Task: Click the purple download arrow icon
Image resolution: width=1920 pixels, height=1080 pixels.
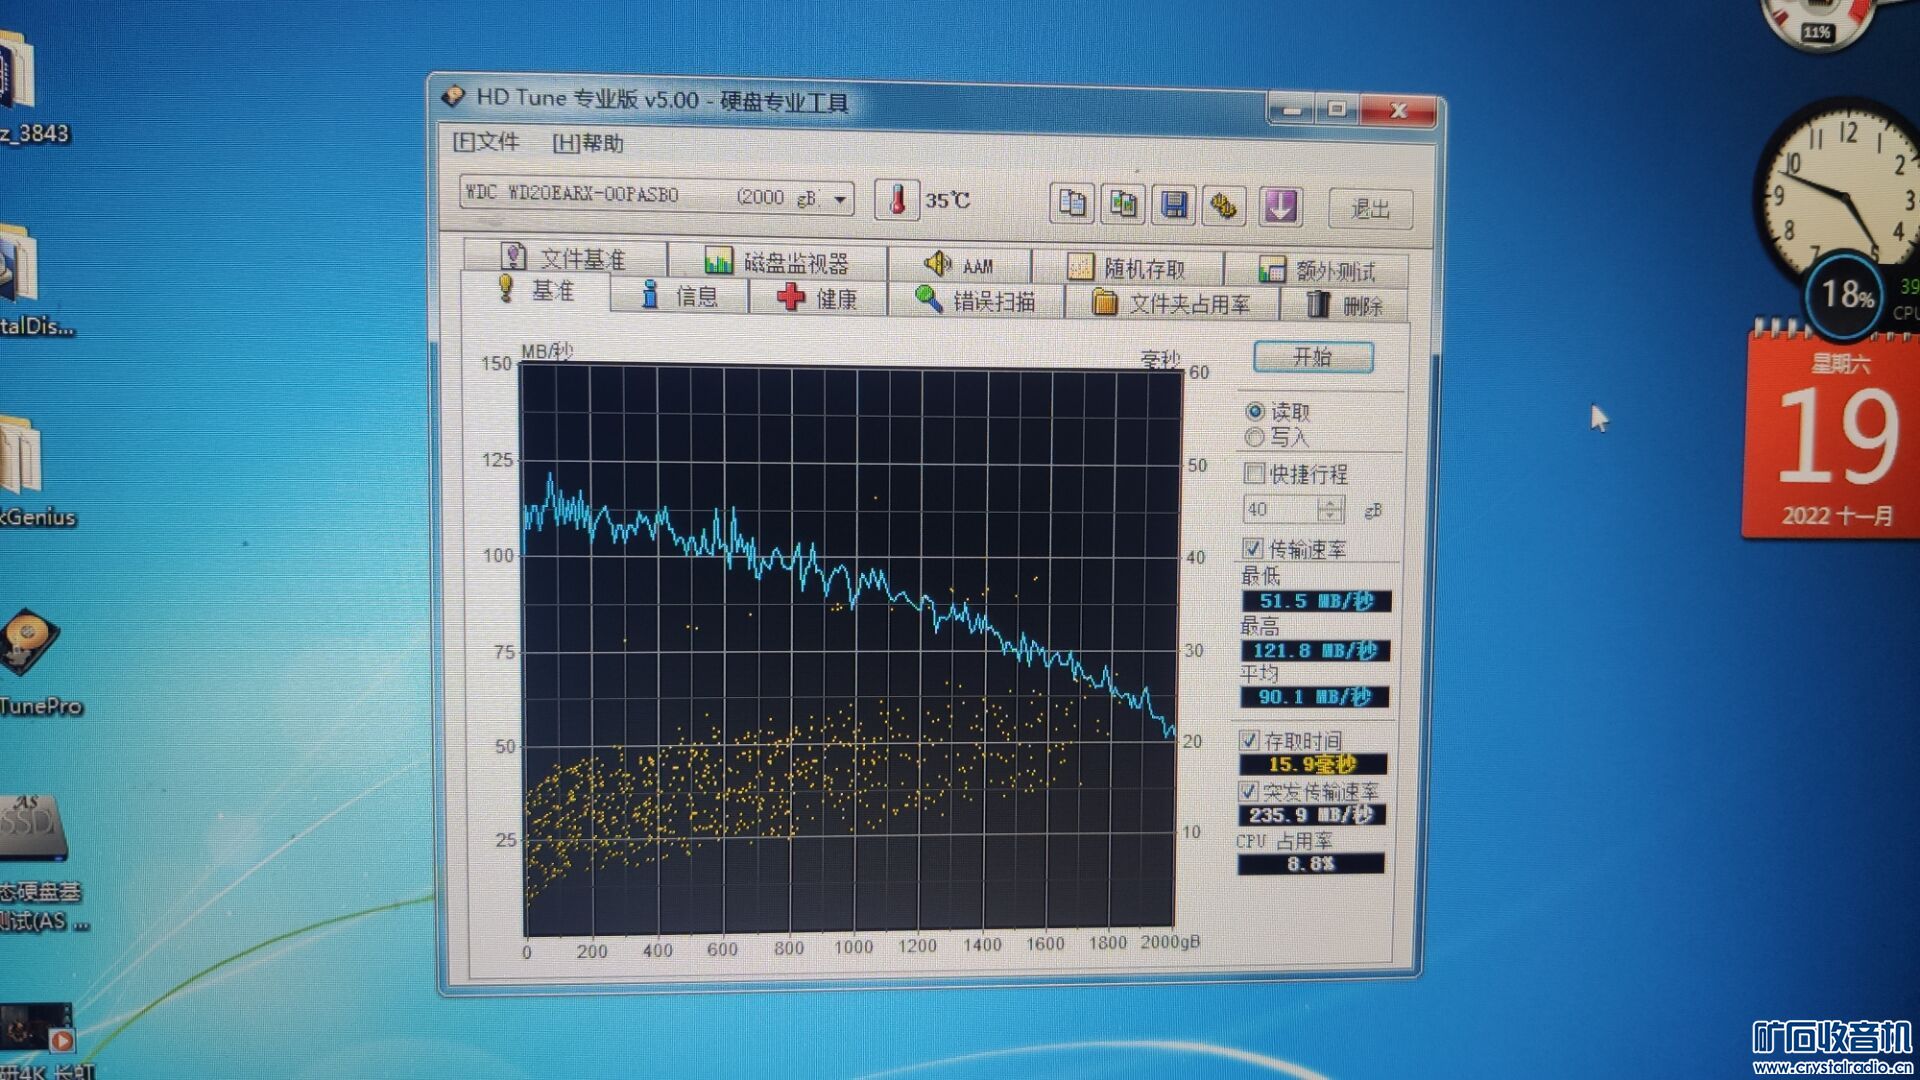Action: (1281, 207)
